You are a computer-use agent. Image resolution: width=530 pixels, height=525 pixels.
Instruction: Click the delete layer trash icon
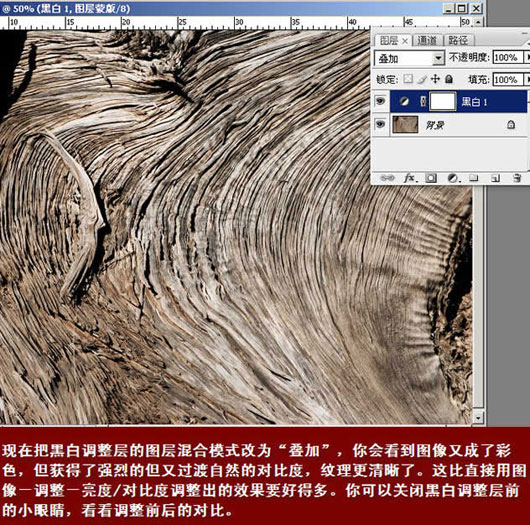517,178
